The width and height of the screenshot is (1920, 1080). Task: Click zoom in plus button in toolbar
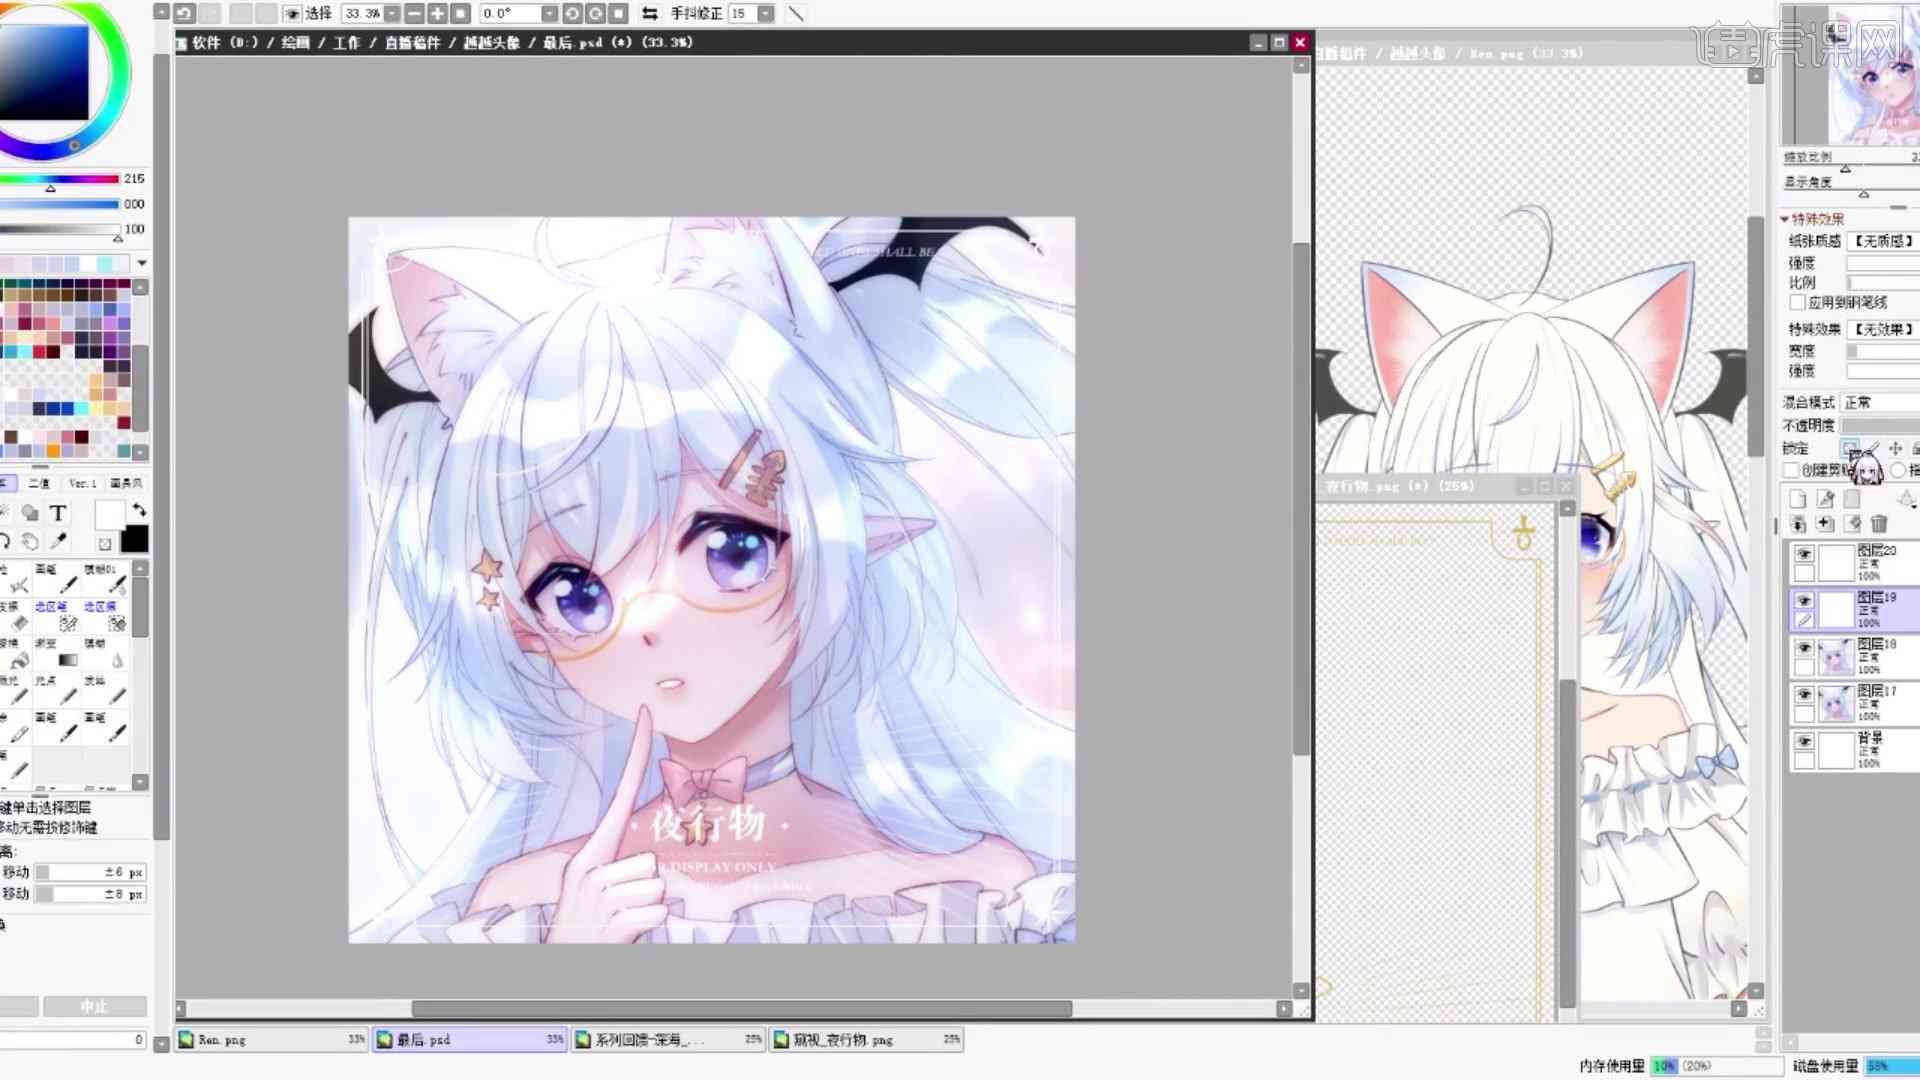click(437, 14)
